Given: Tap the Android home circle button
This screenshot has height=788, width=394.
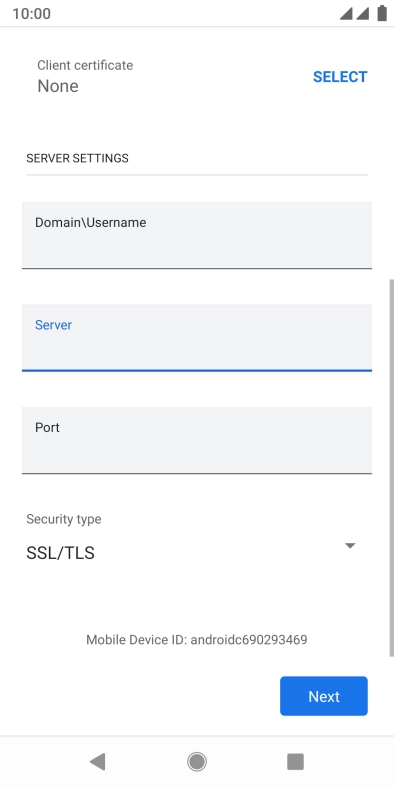Looking at the screenshot, I should point(197,762).
